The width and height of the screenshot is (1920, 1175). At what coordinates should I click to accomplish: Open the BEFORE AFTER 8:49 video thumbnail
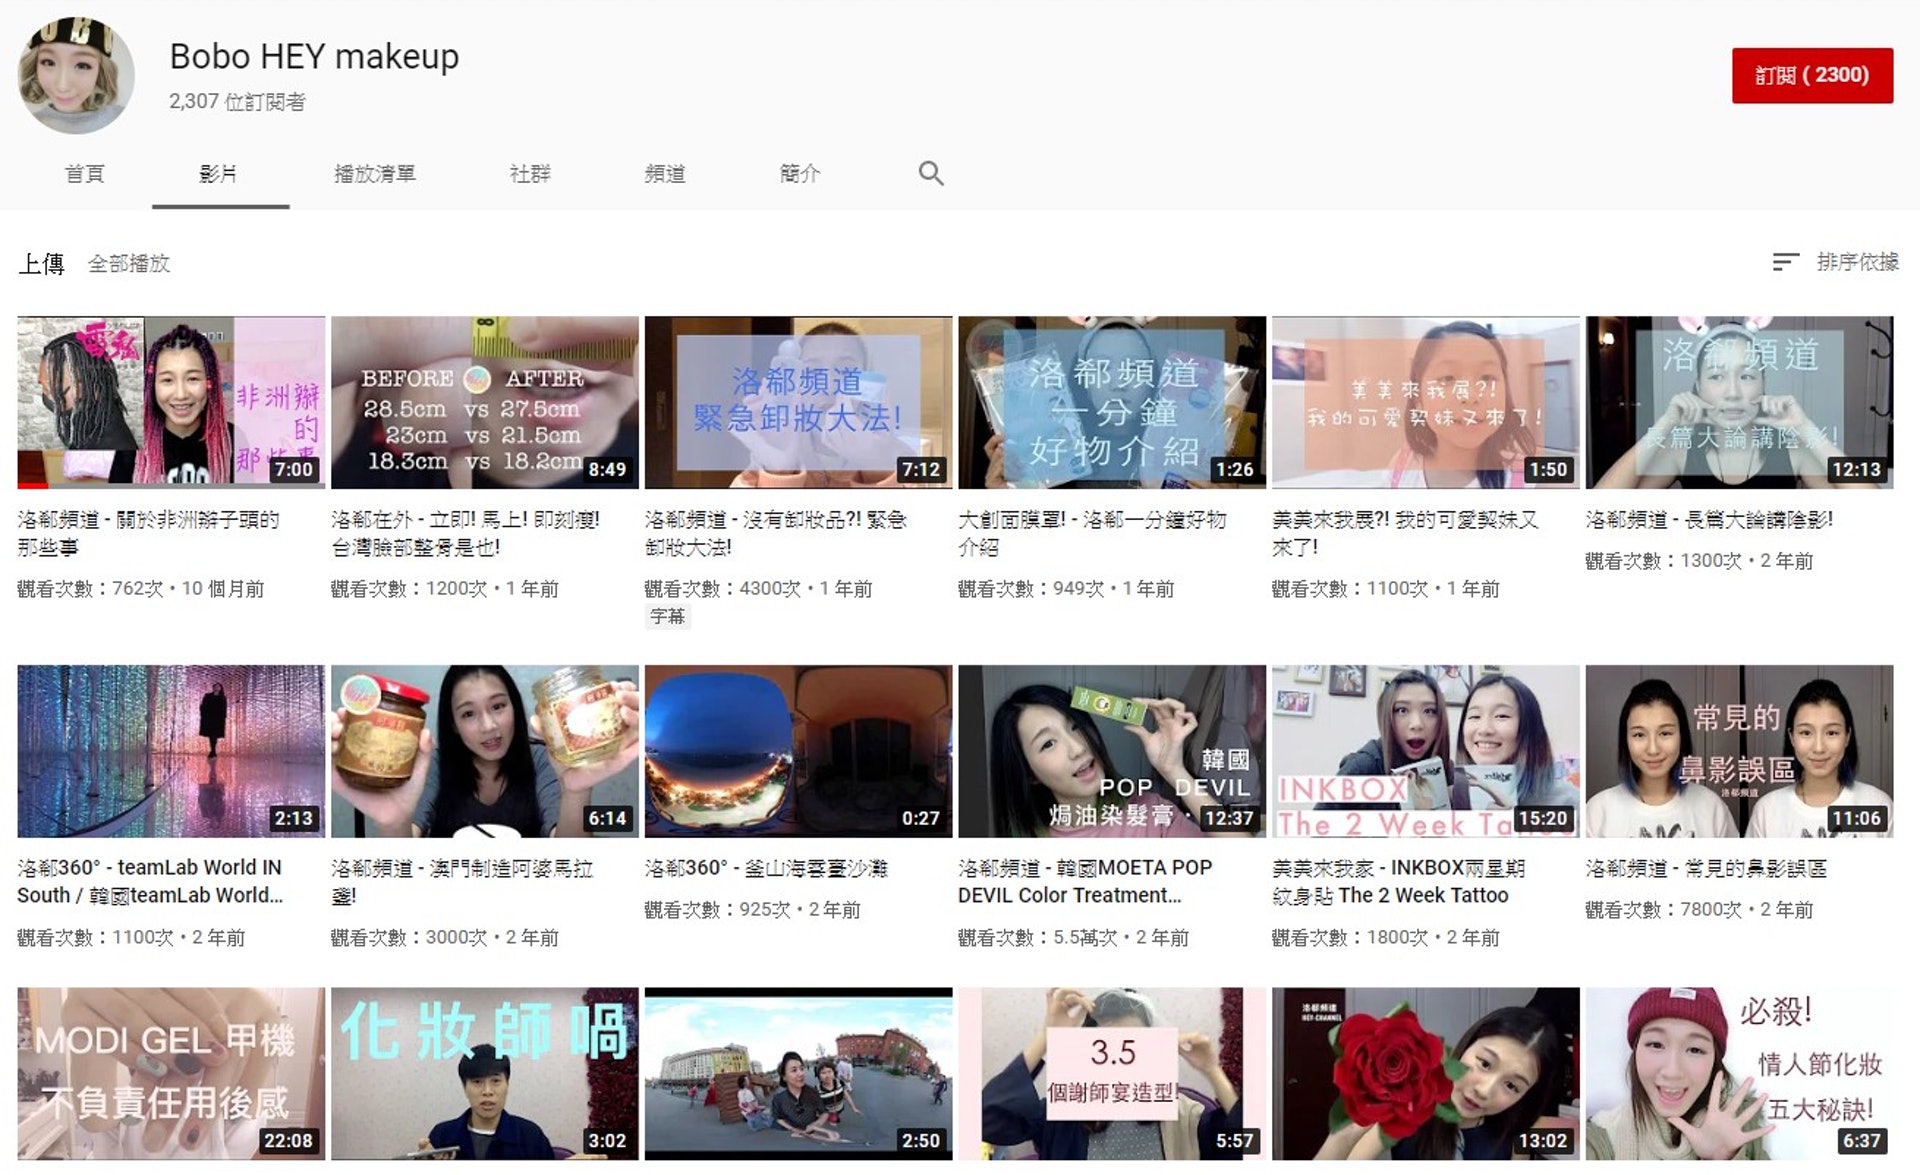484,402
